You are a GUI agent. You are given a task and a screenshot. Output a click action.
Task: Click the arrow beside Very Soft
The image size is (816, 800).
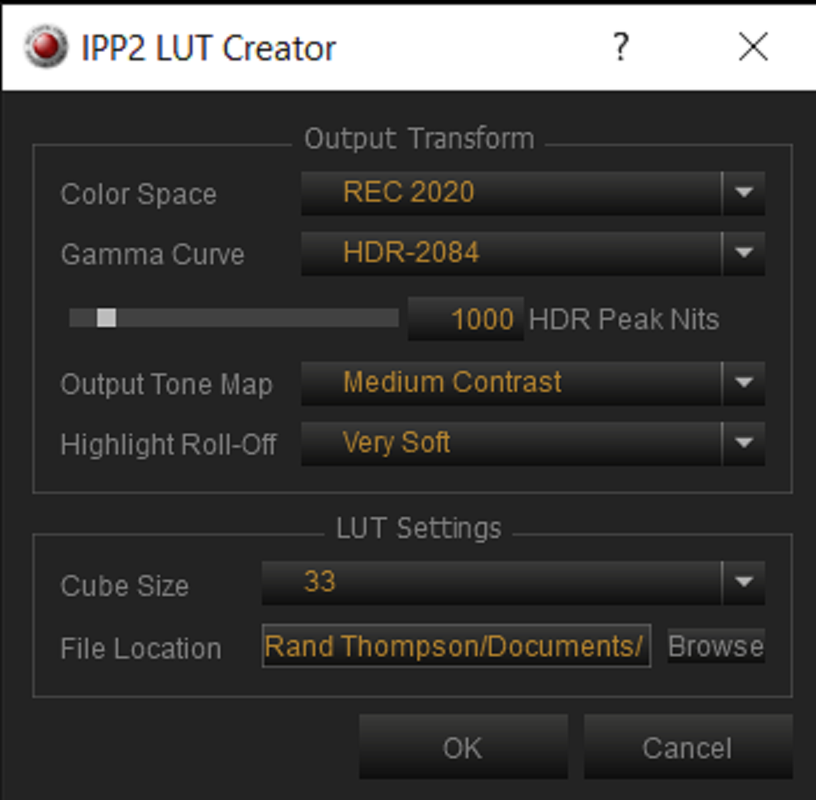744,443
